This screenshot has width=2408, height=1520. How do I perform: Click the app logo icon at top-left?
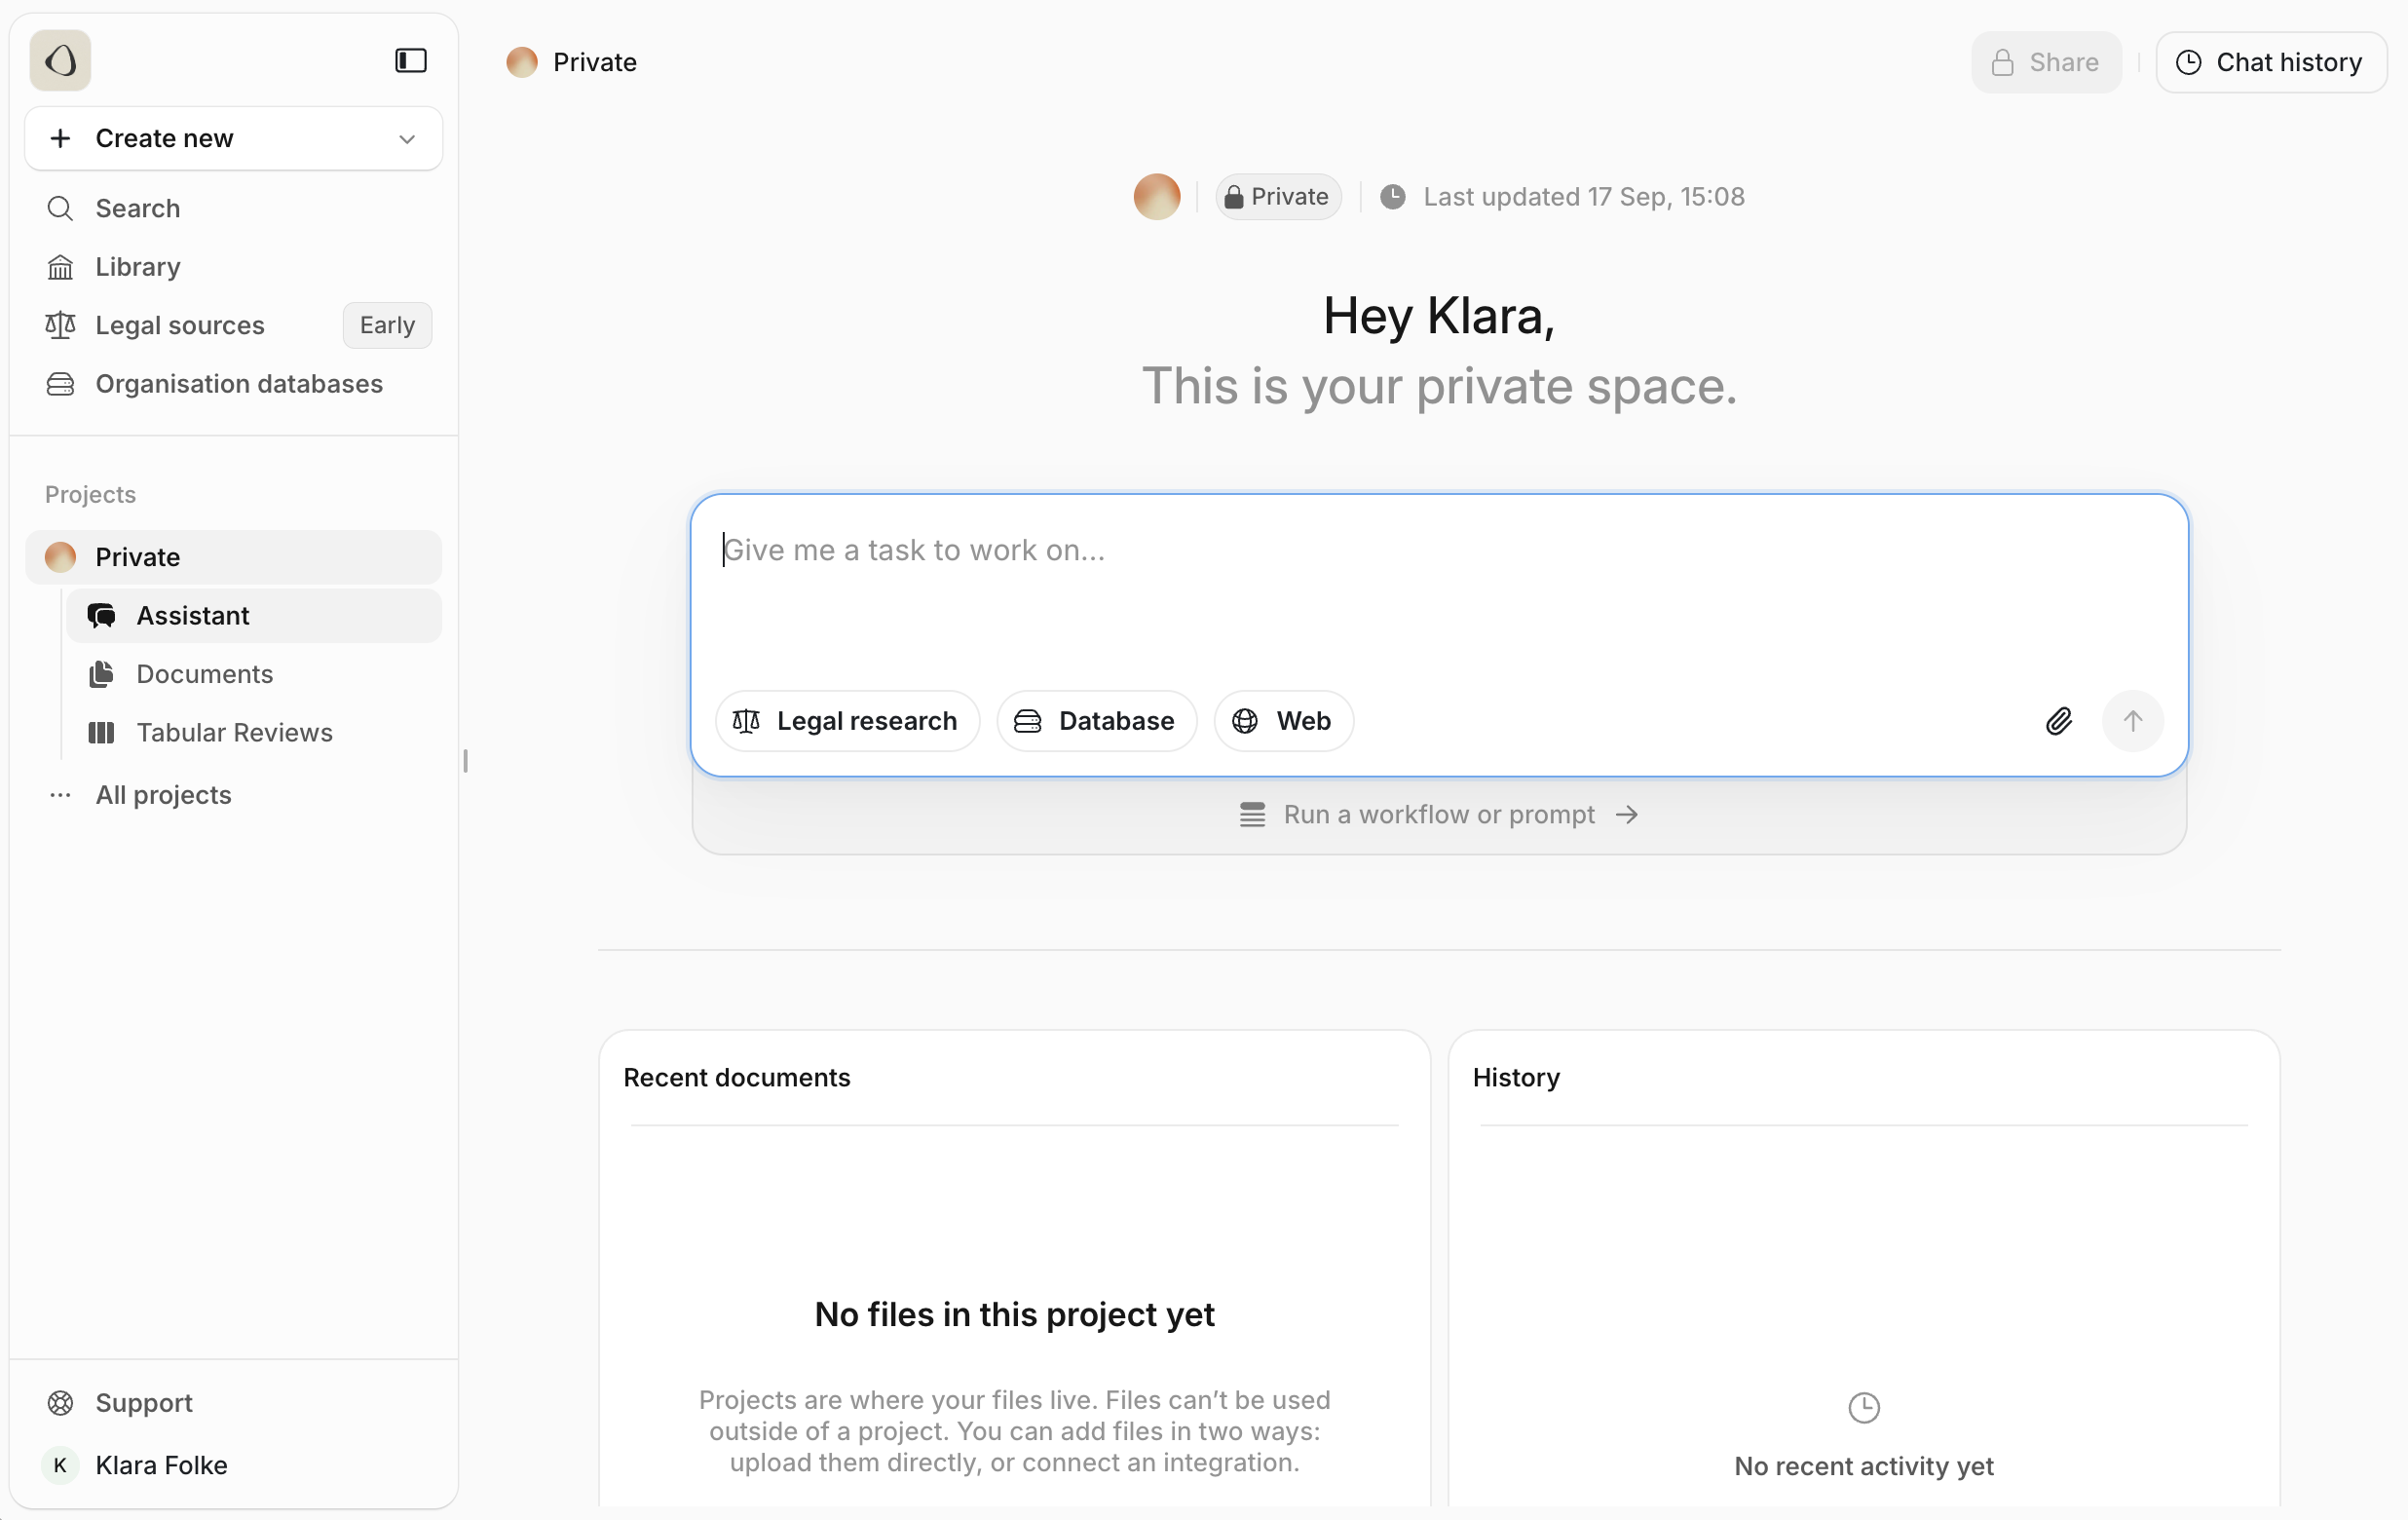coord(60,61)
